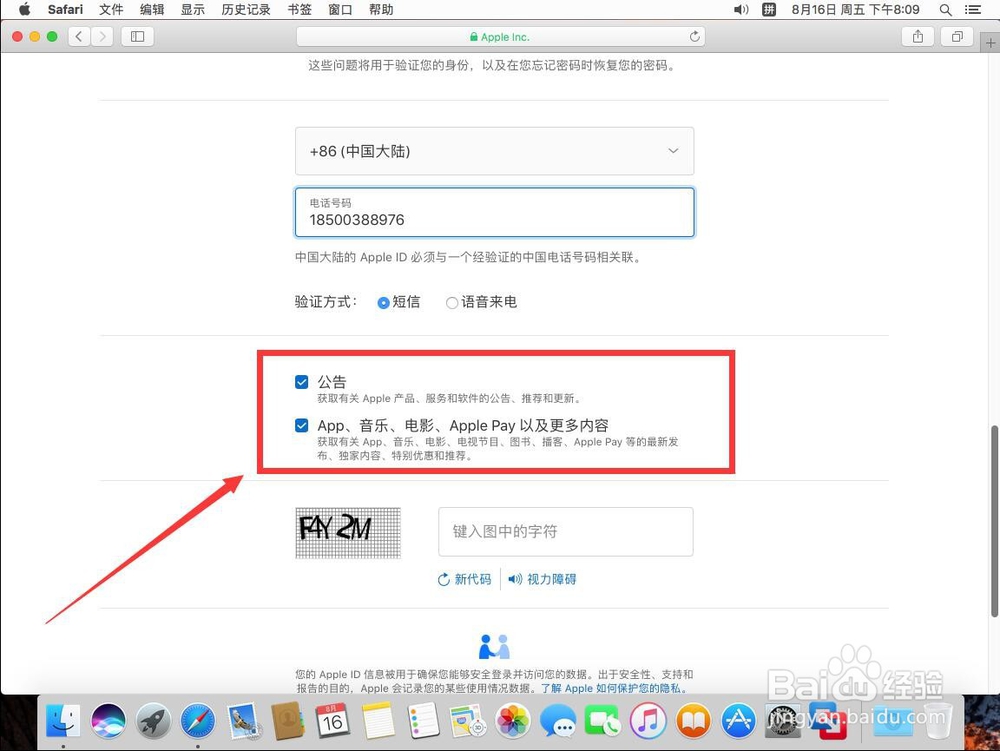
Task: Open Photos from the Dock
Action: 513,720
